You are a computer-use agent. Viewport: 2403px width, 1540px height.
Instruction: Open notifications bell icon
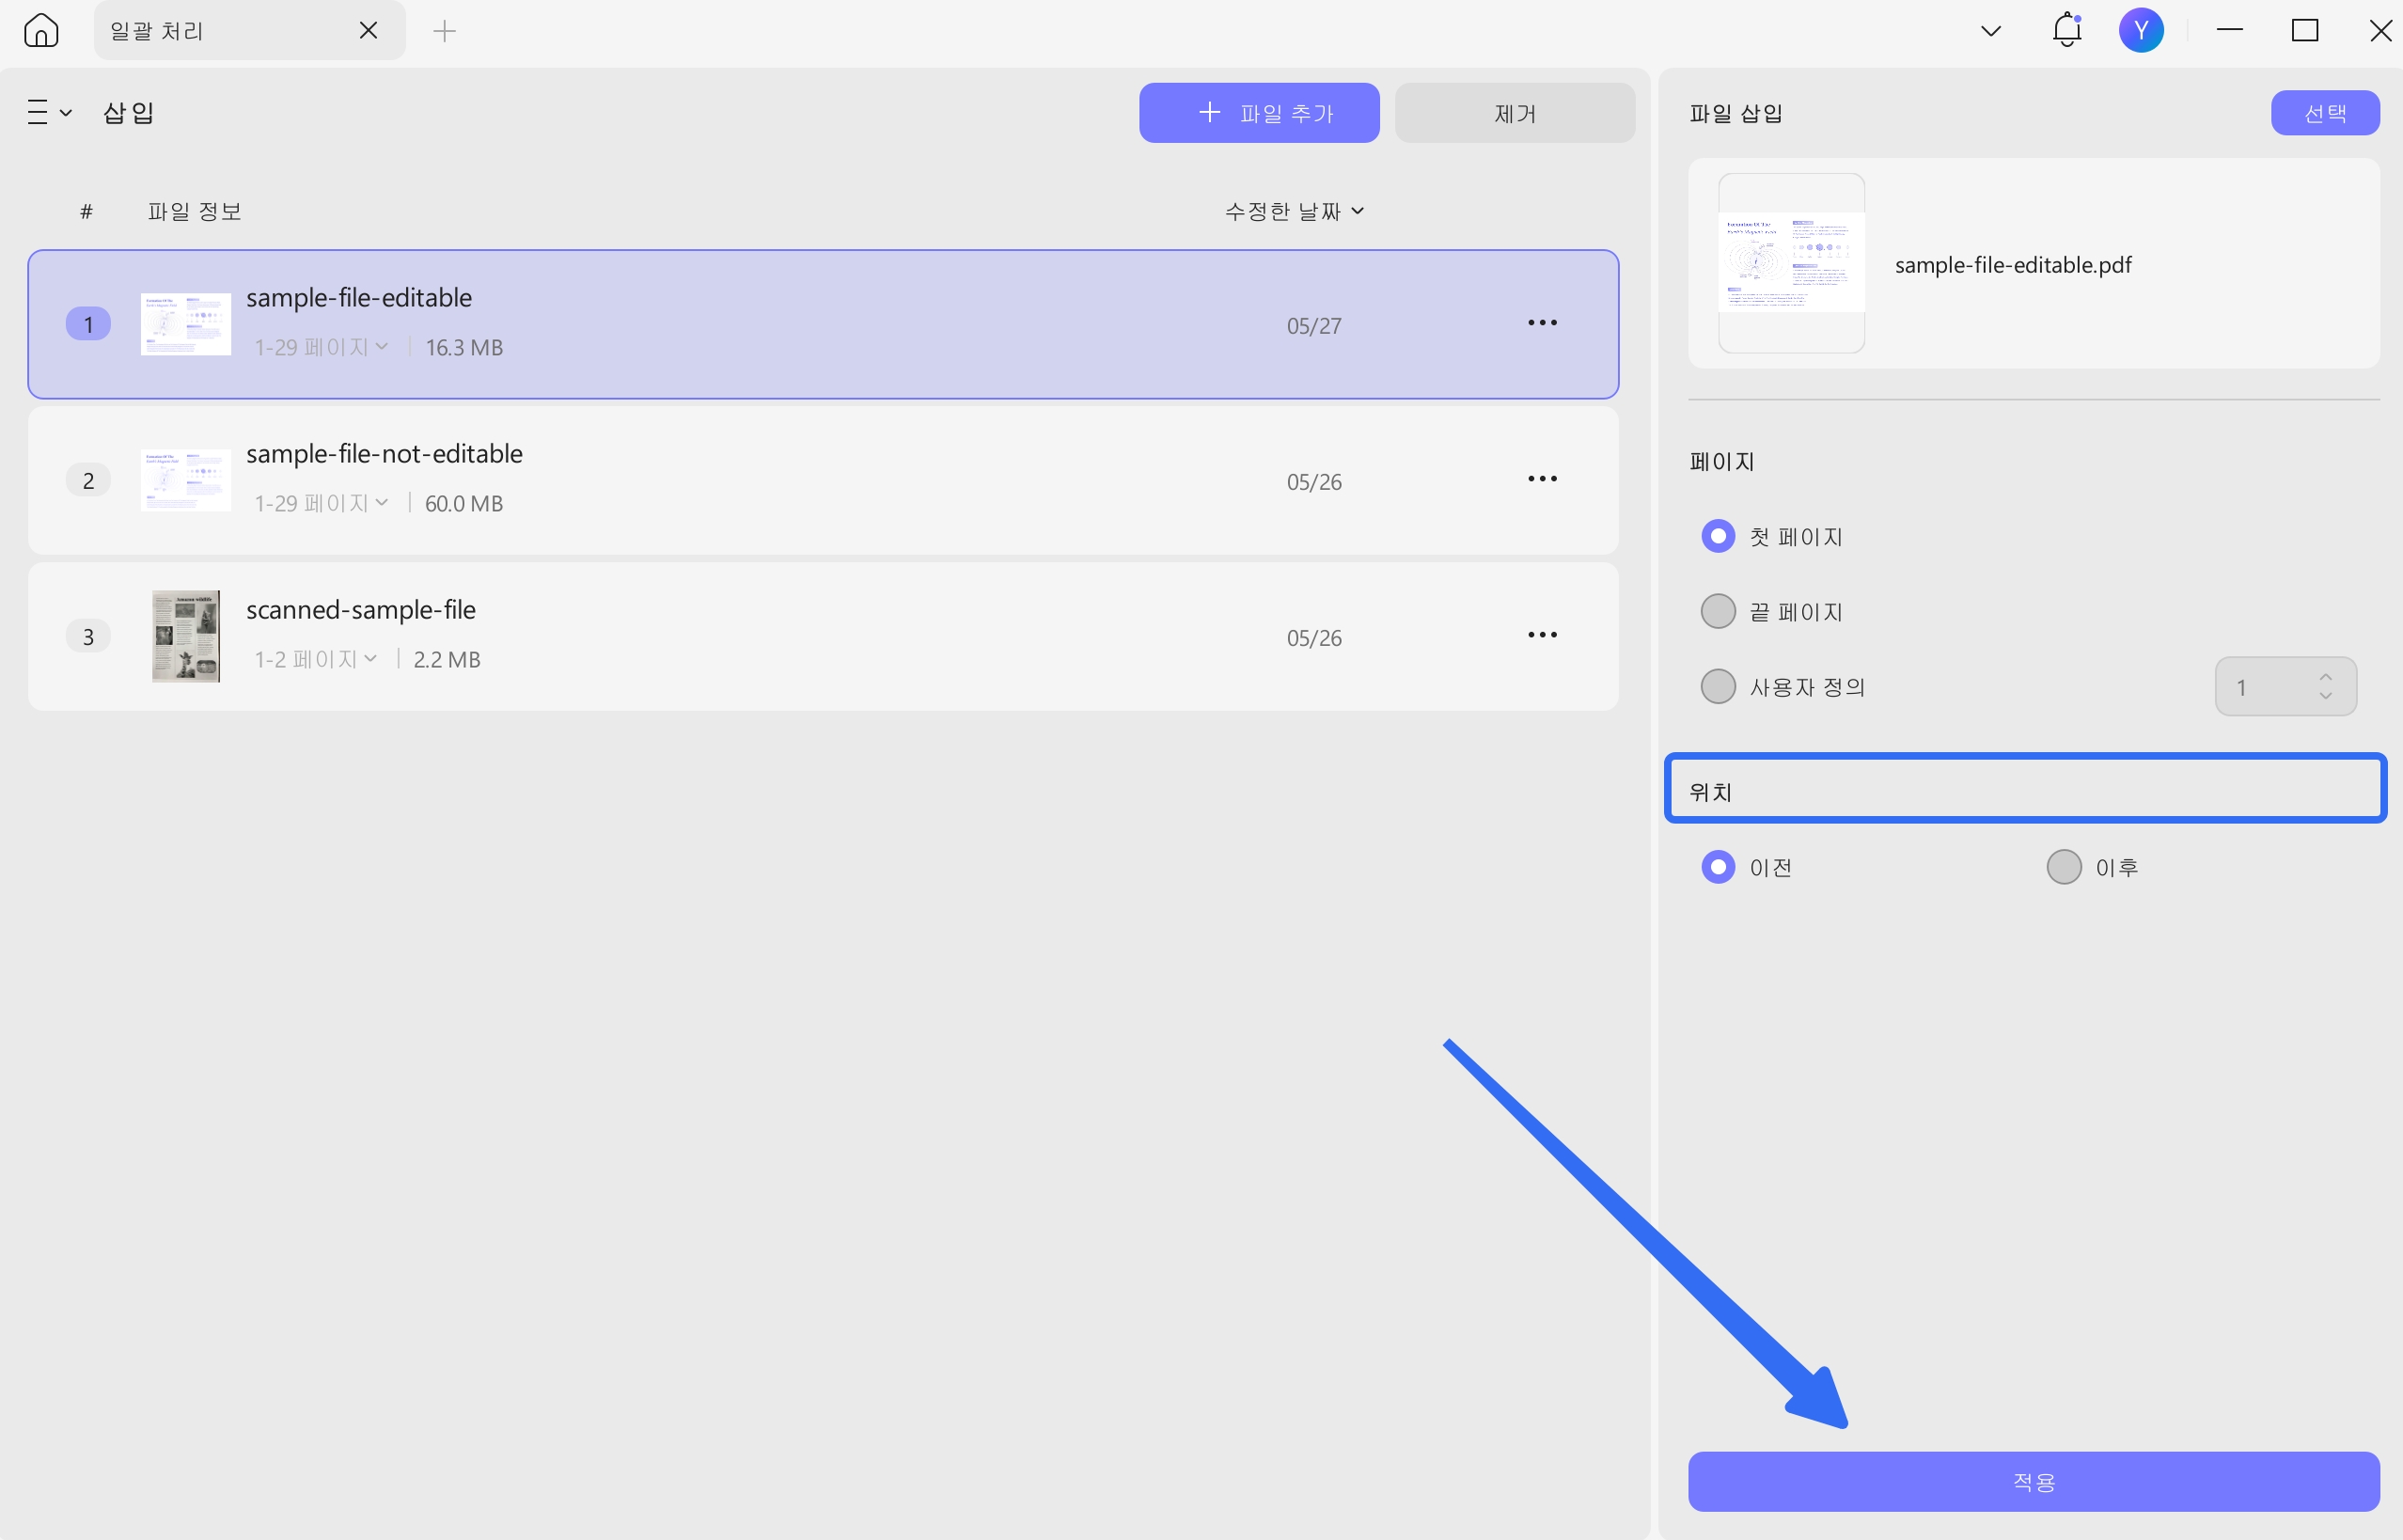click(2067, 30)
